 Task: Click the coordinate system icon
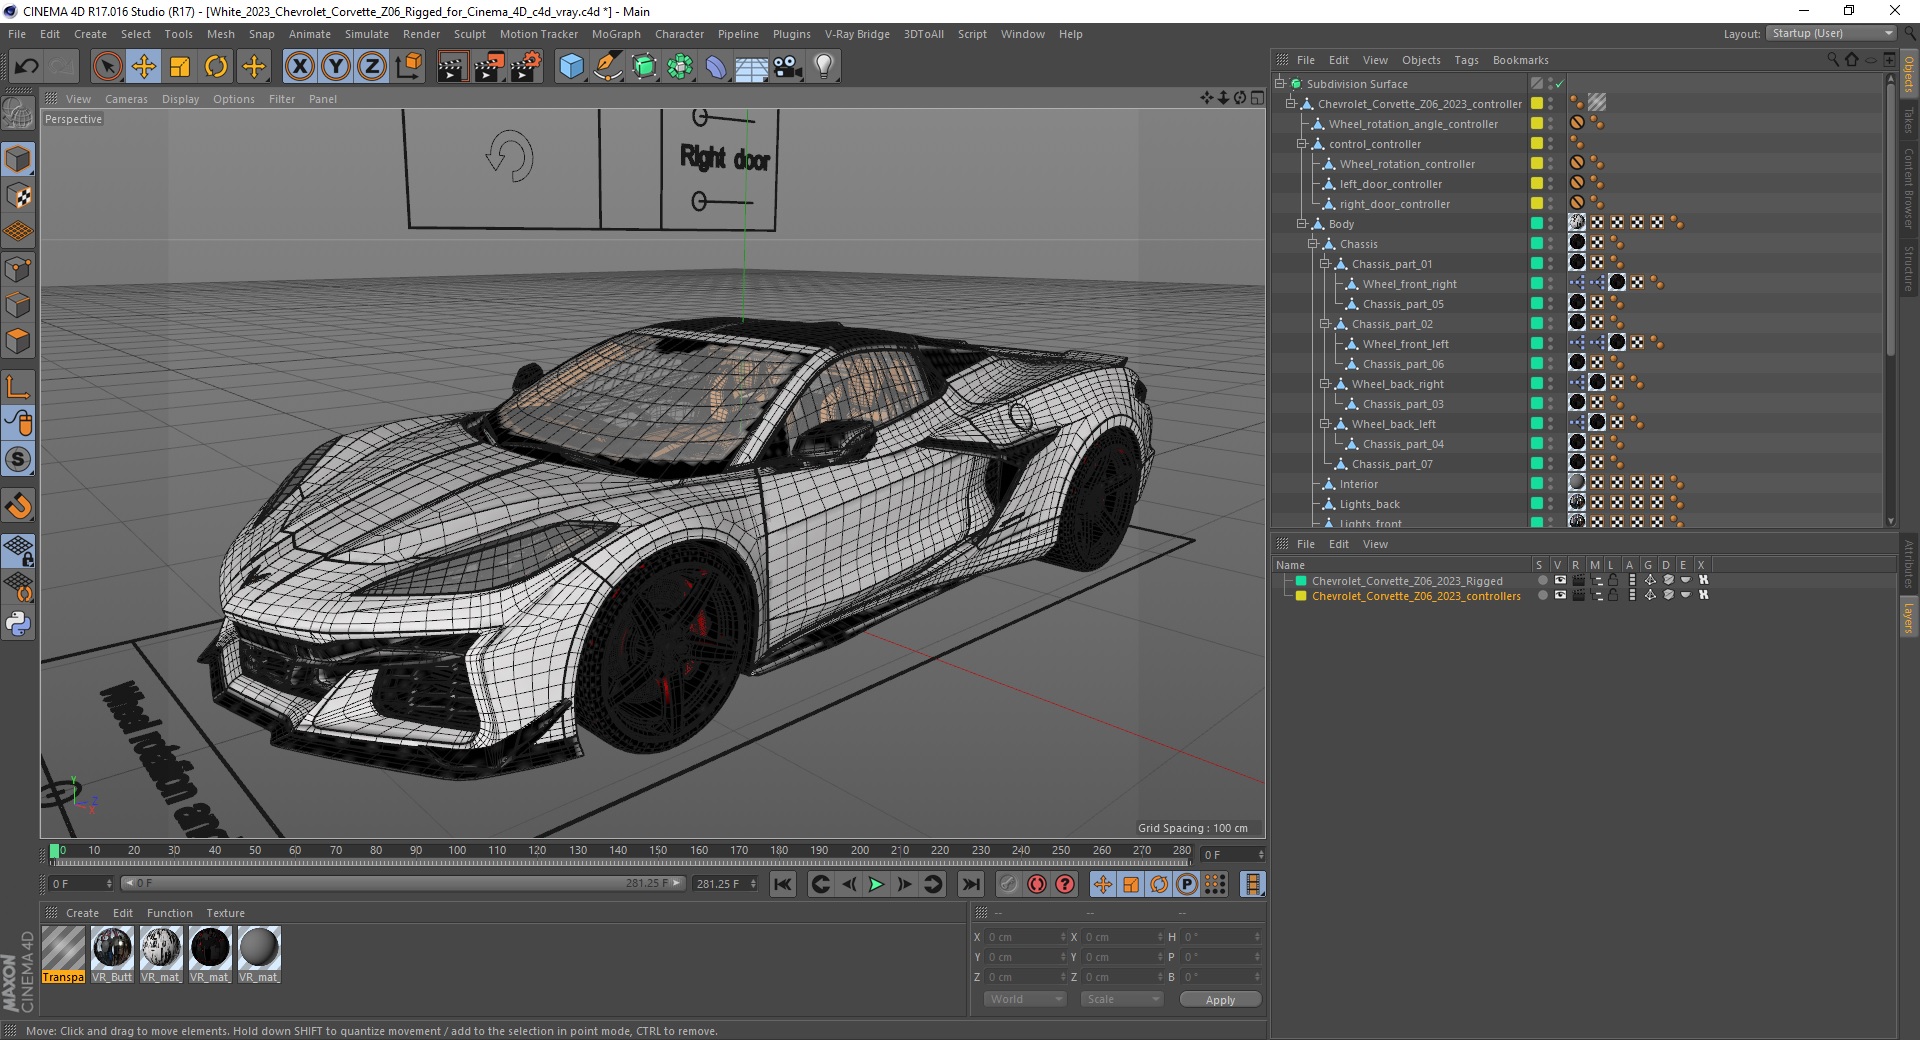408,67
